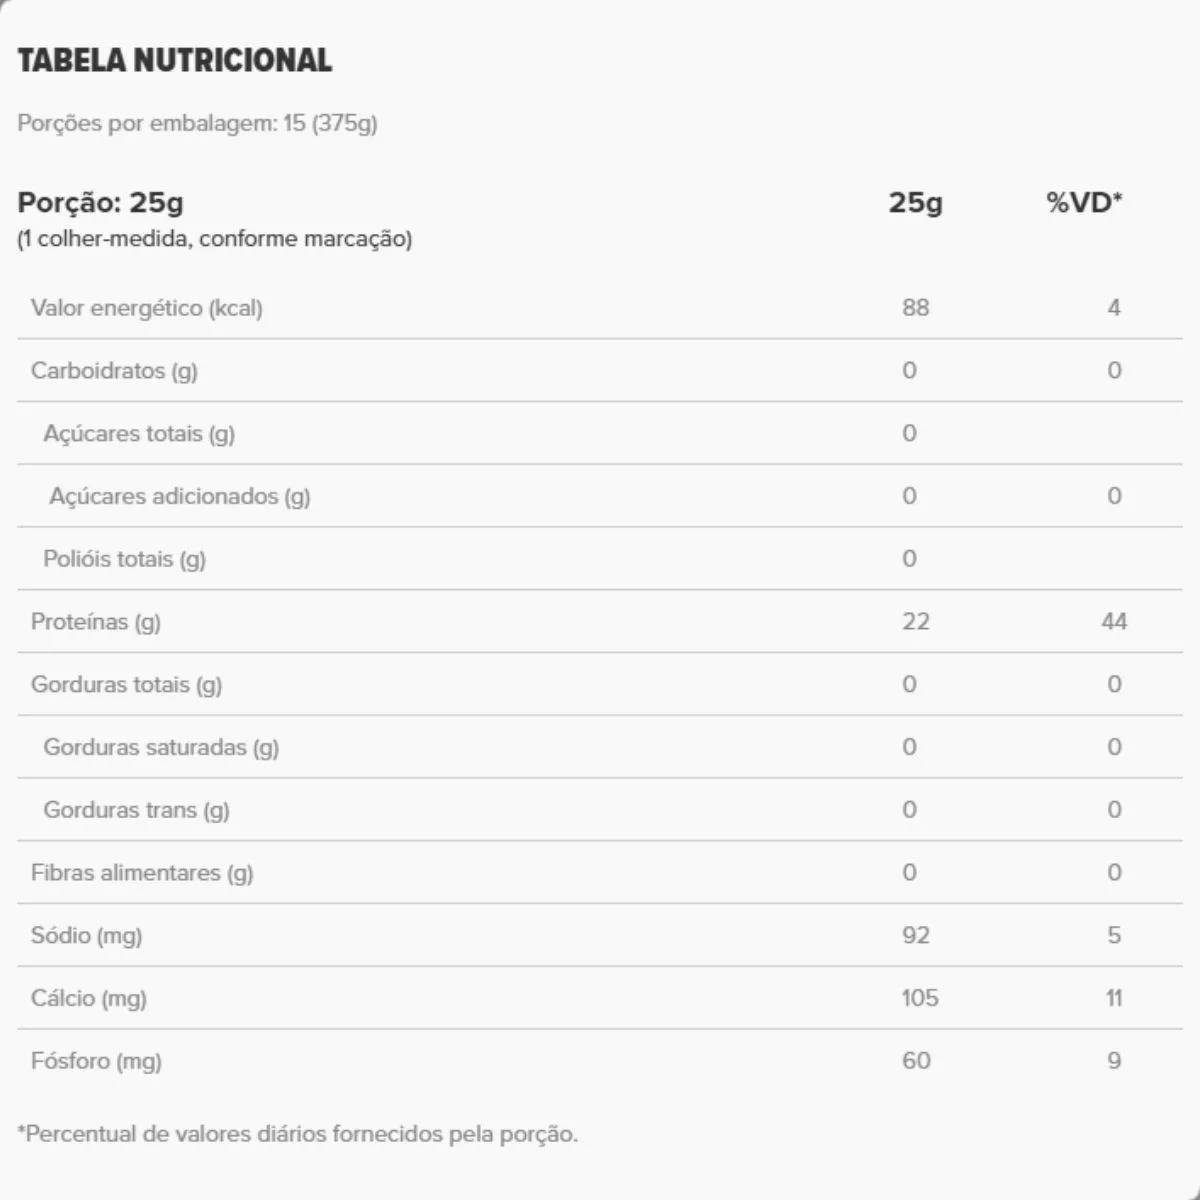Click the protein %VD value 44
Image resolution: width=1200 pixels, height=1200 pixels.
[1114, 622]
